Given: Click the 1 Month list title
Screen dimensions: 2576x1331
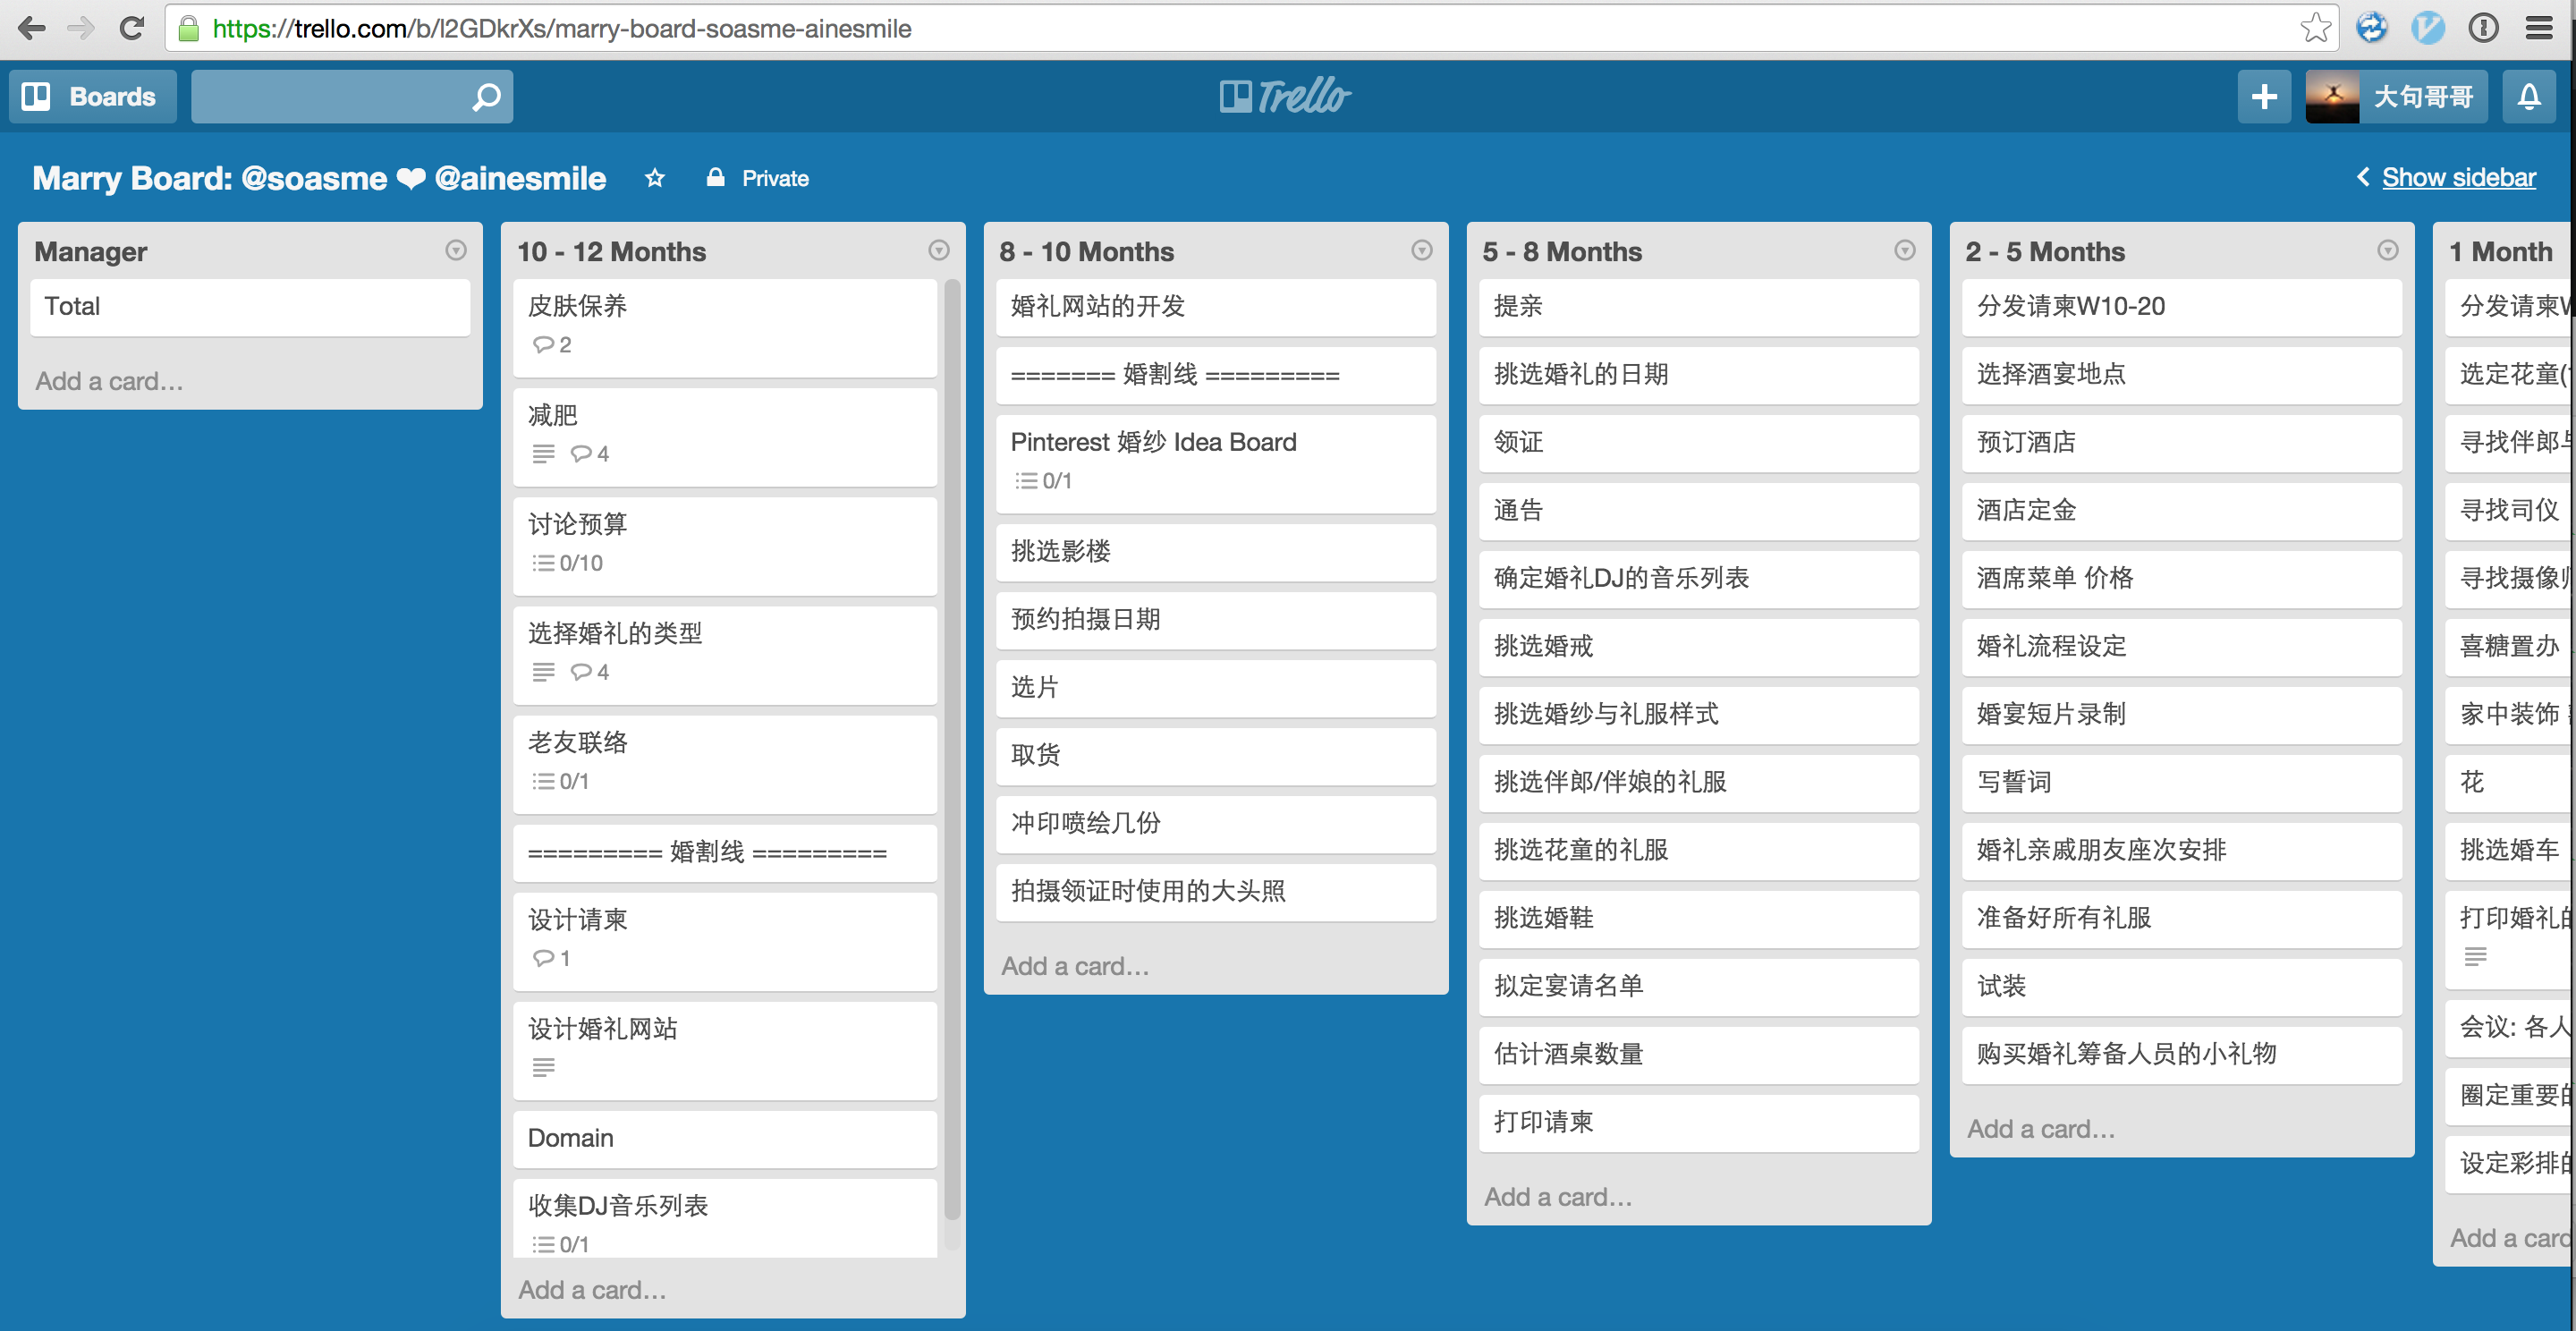Looking at the screenshot, I should tap(2500, 251).
